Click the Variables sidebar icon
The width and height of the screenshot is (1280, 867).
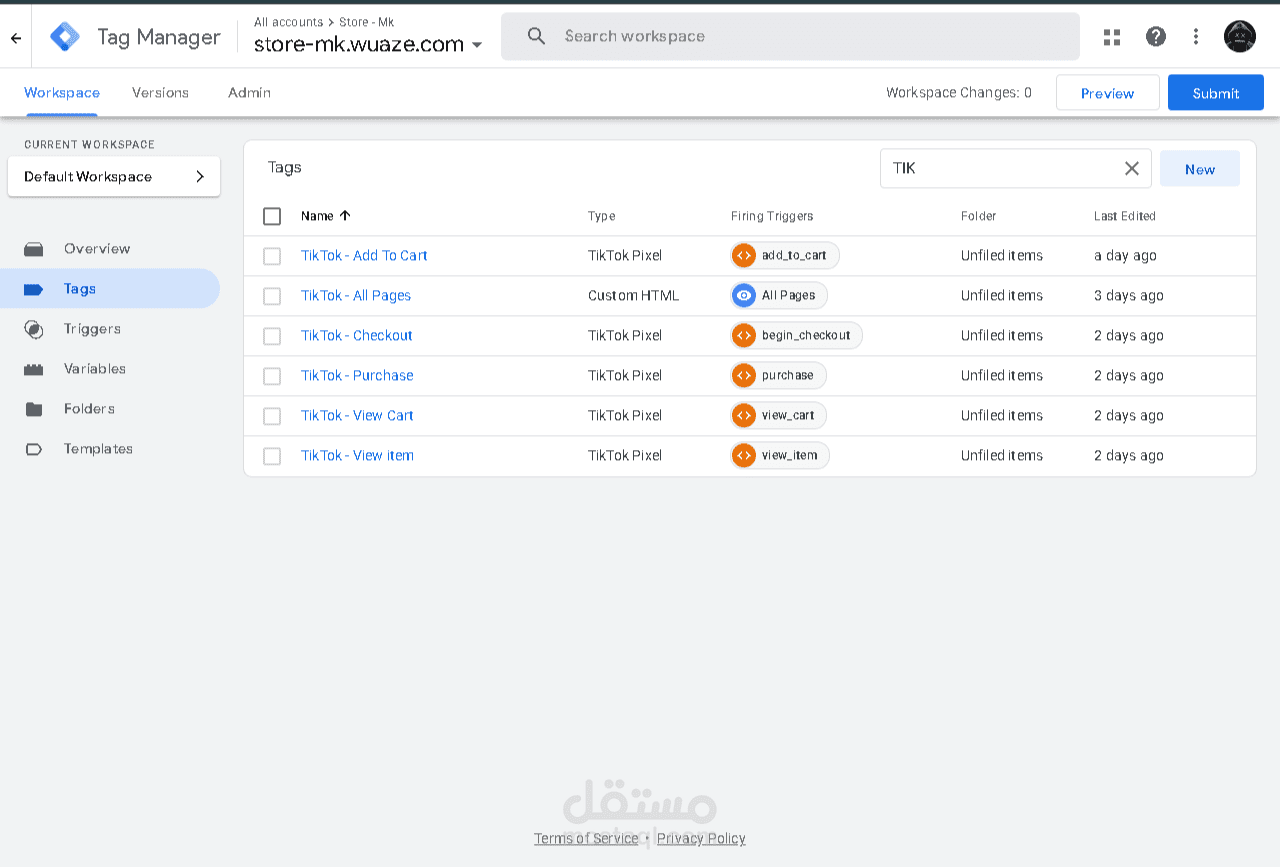[x=34, y=369]
